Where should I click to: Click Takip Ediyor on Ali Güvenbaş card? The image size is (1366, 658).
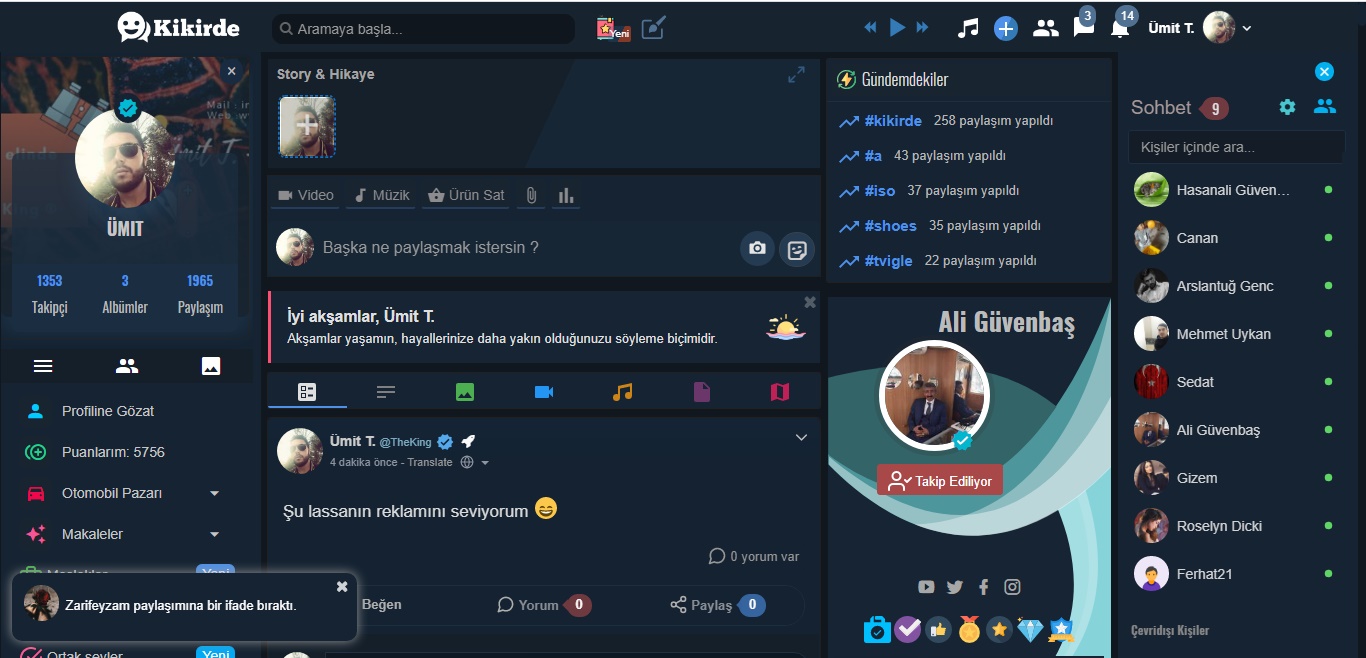click(940, 481)
